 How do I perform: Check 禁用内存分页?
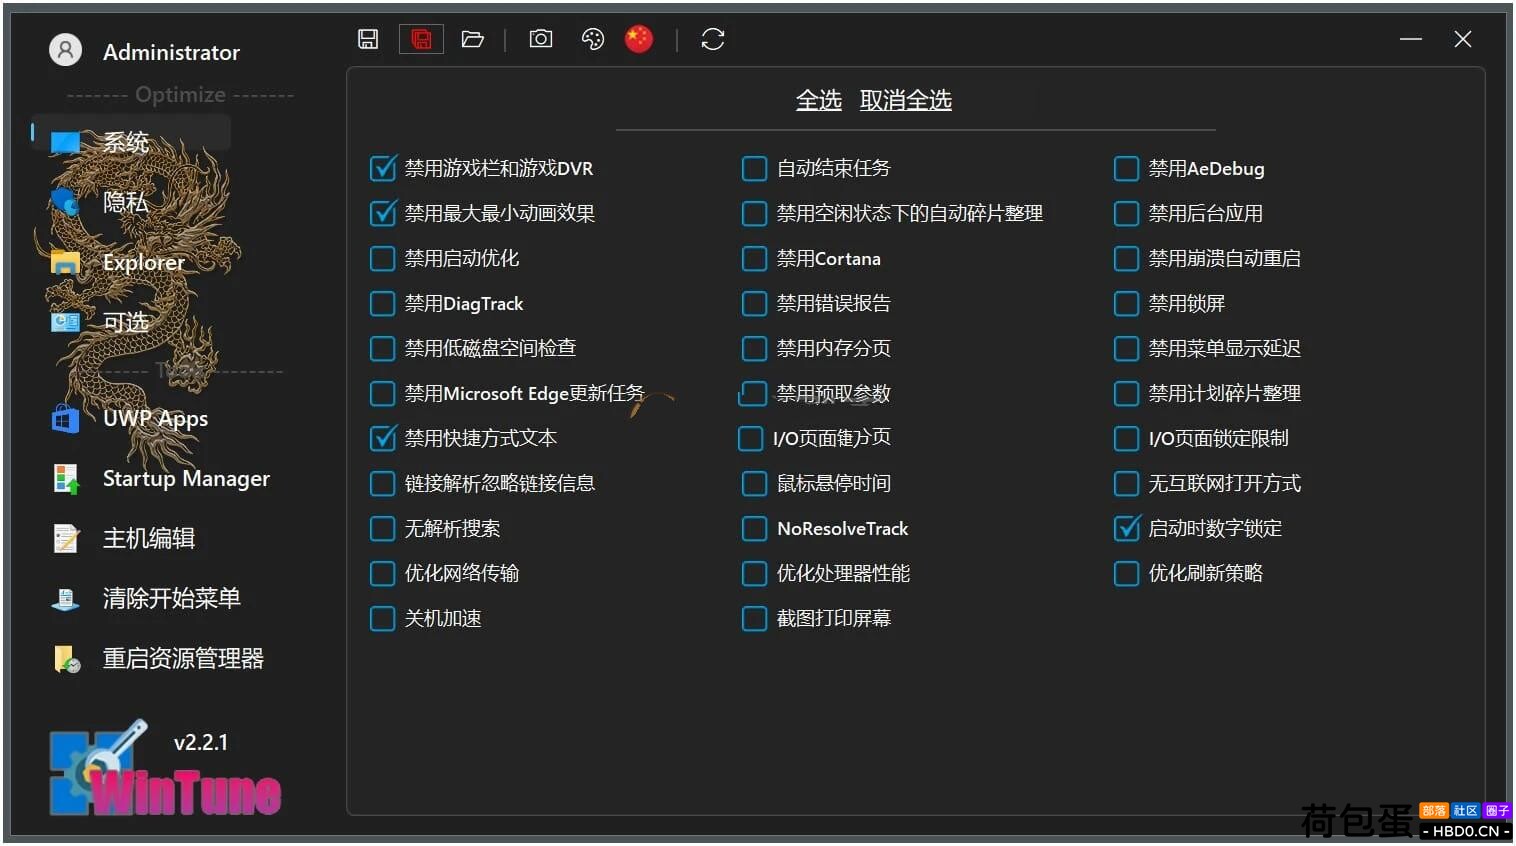tap(755, 348)
